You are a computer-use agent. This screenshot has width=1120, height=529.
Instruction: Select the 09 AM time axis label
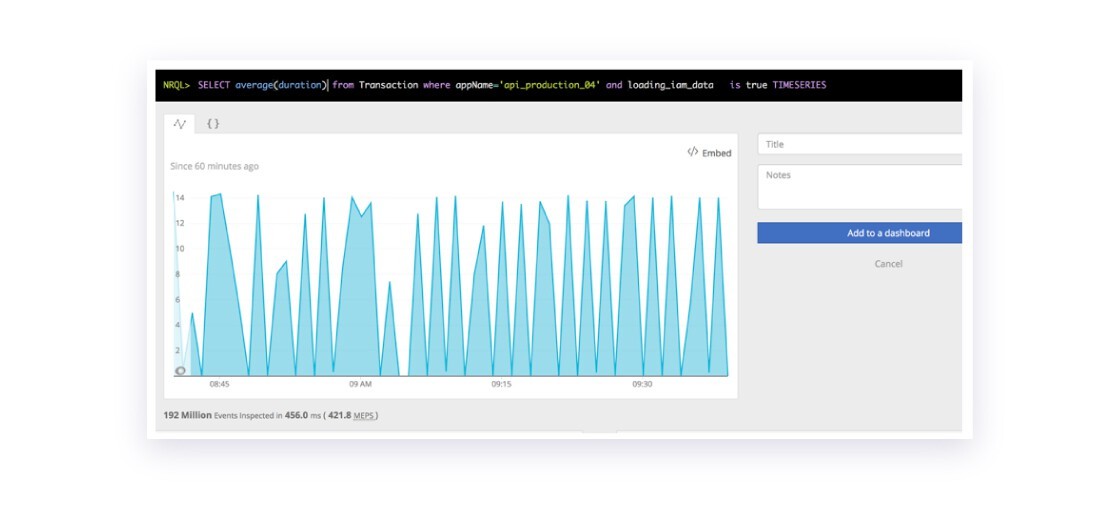(360, 384)
